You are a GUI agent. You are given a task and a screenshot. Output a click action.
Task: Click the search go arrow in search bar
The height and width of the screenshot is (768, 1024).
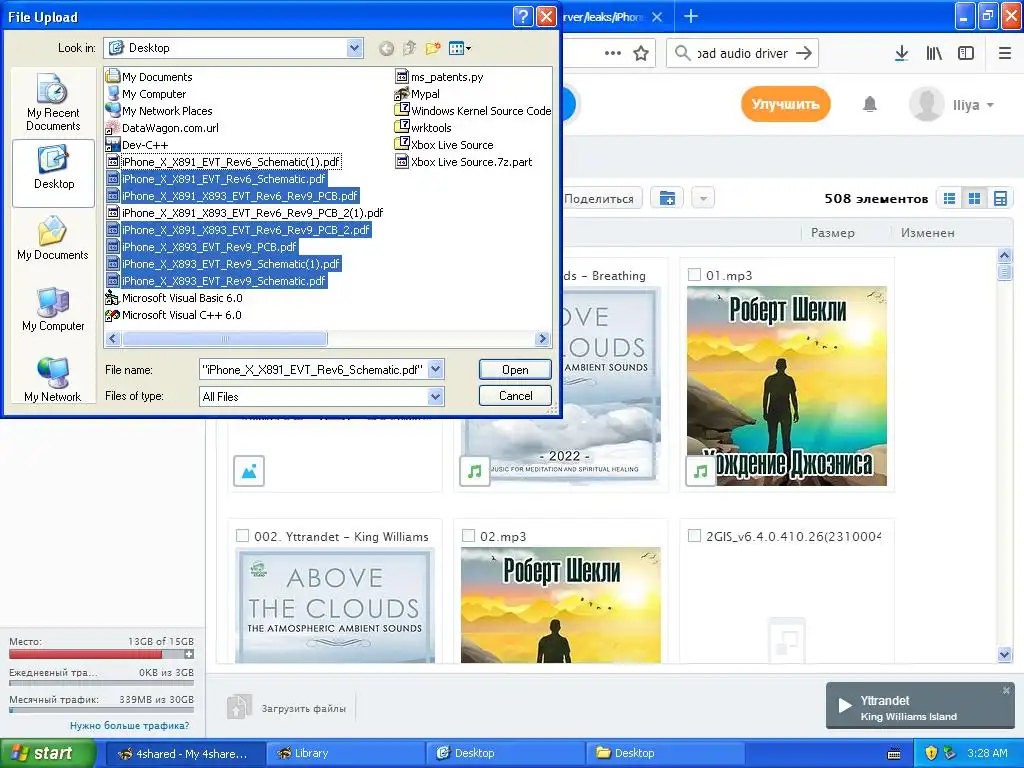(x=804, y=53)
